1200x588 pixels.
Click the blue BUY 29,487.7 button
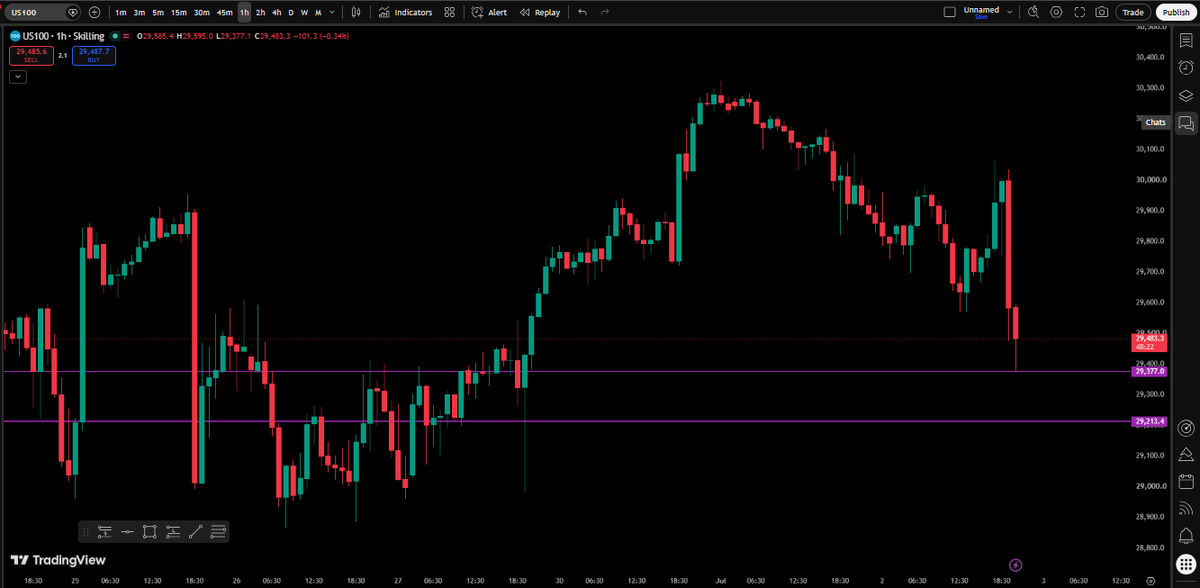point(93,56)
